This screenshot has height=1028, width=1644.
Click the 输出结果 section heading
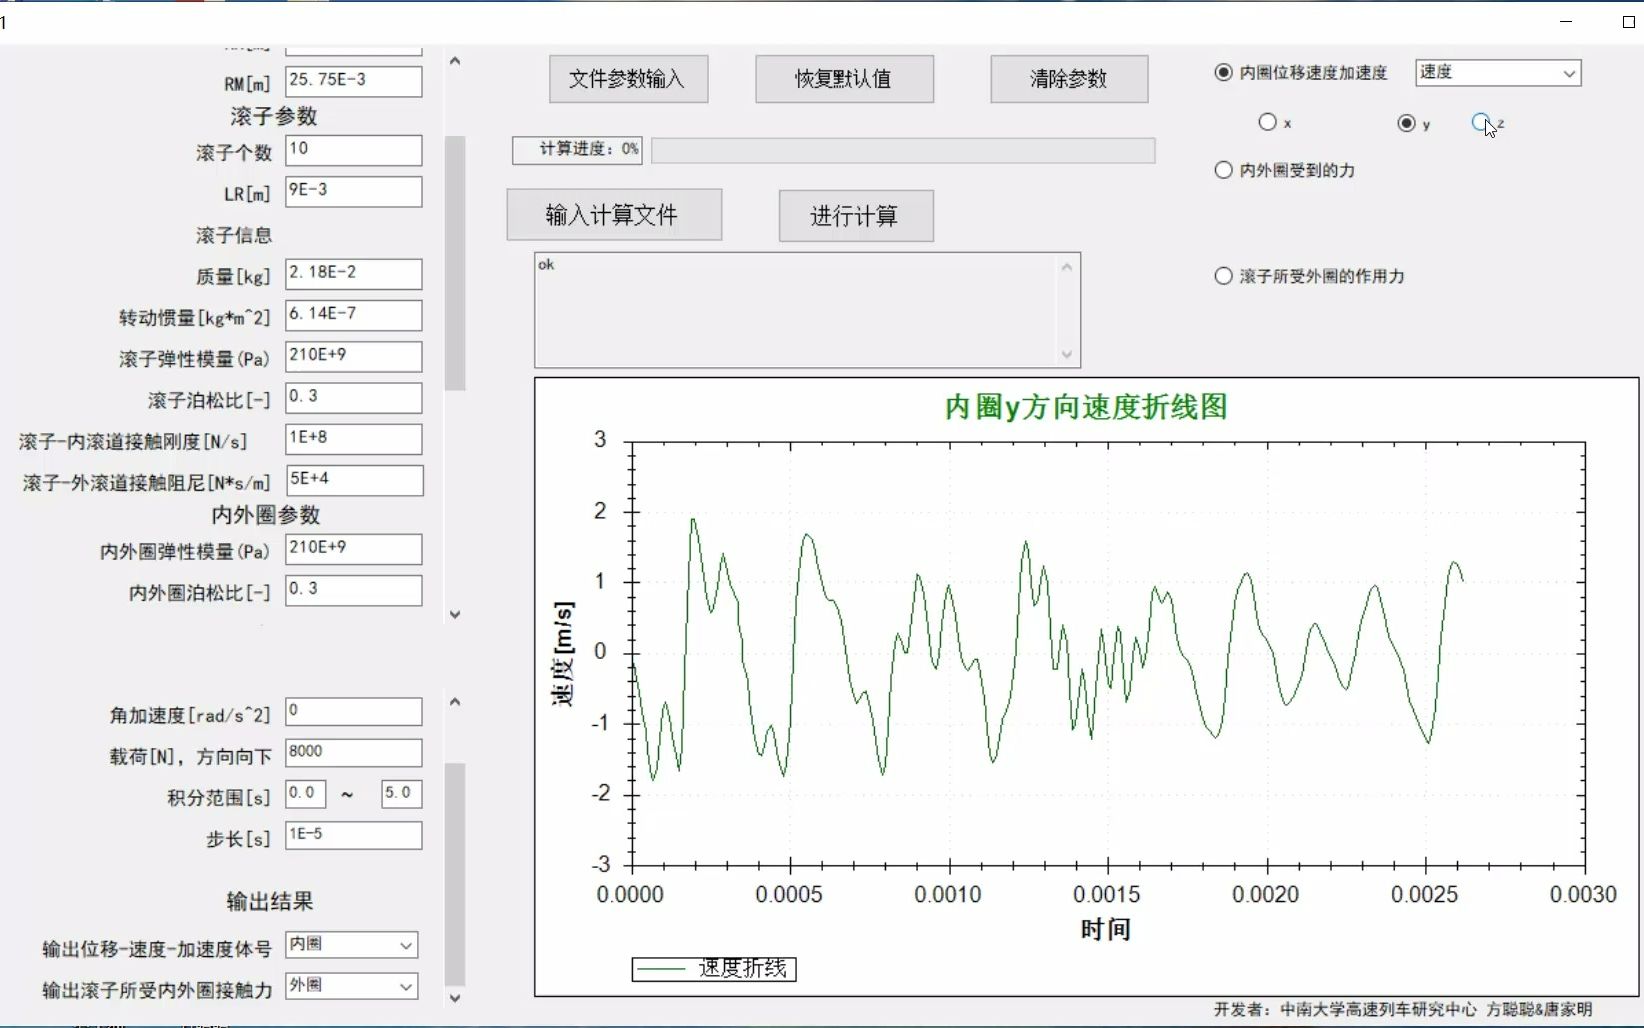(x=270, y=901)
